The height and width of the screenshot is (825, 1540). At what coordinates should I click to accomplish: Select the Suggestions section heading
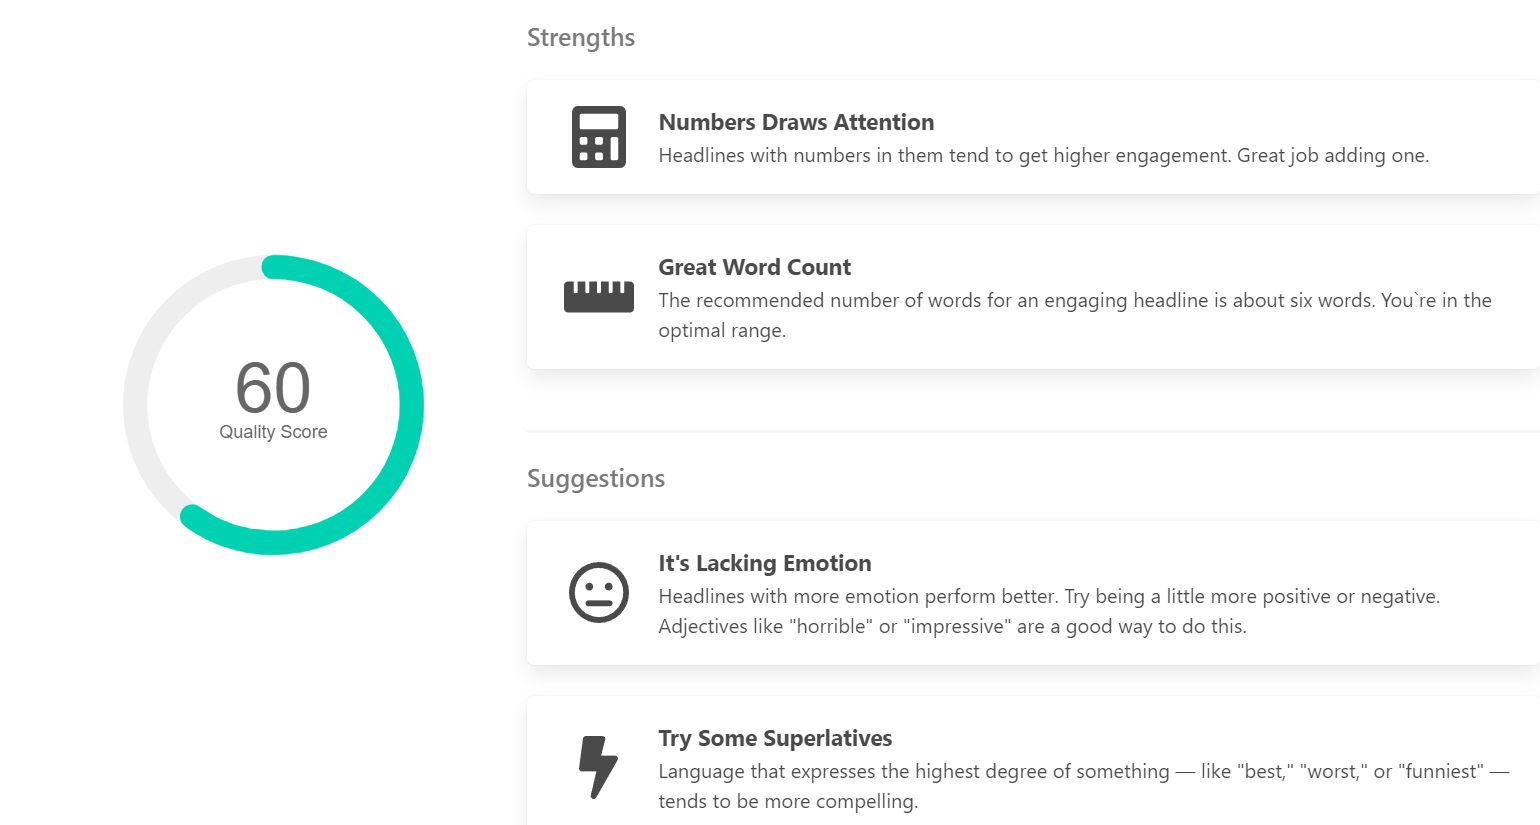(595, 479)
